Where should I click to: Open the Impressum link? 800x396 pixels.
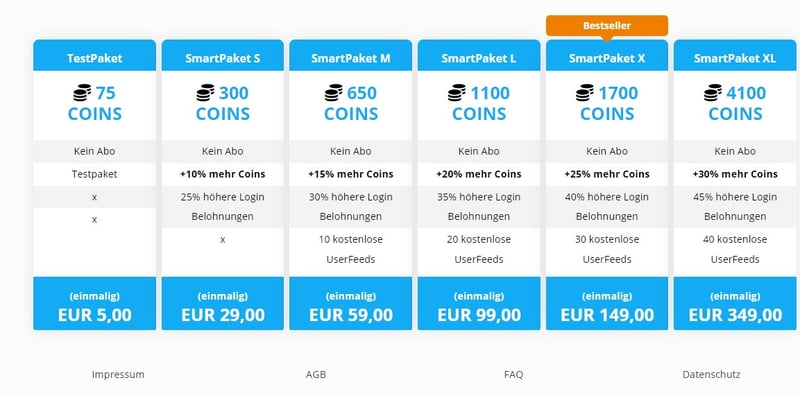[118, 375]
